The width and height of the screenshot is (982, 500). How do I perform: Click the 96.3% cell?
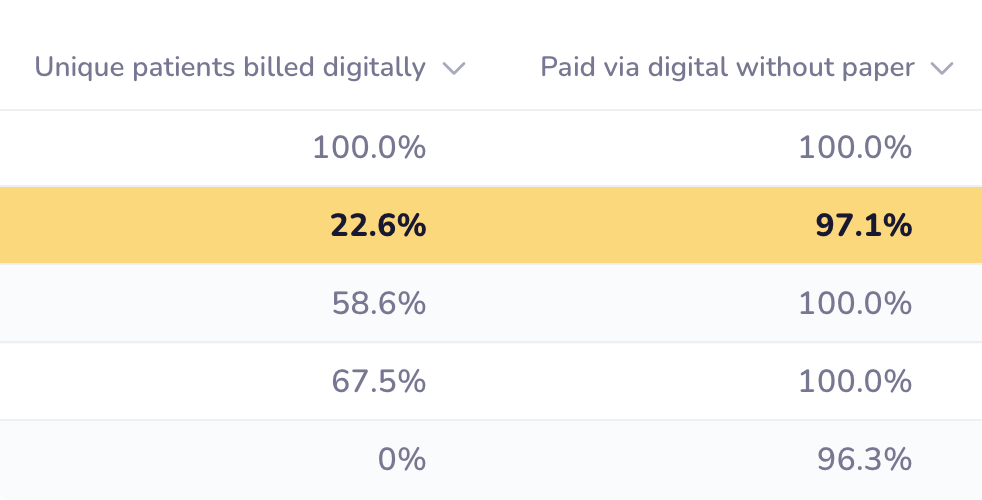pyautogui.click(x=863, y=459)
